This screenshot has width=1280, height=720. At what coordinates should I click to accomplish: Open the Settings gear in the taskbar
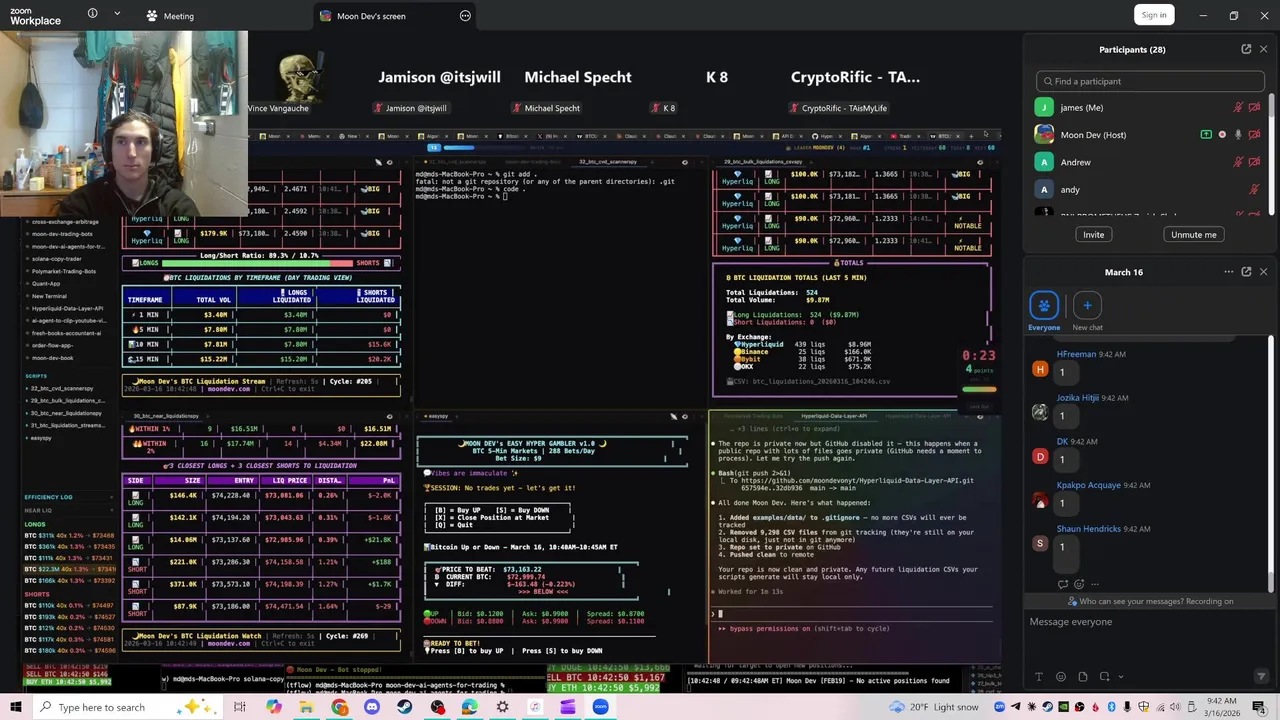(x=502, y=707)
